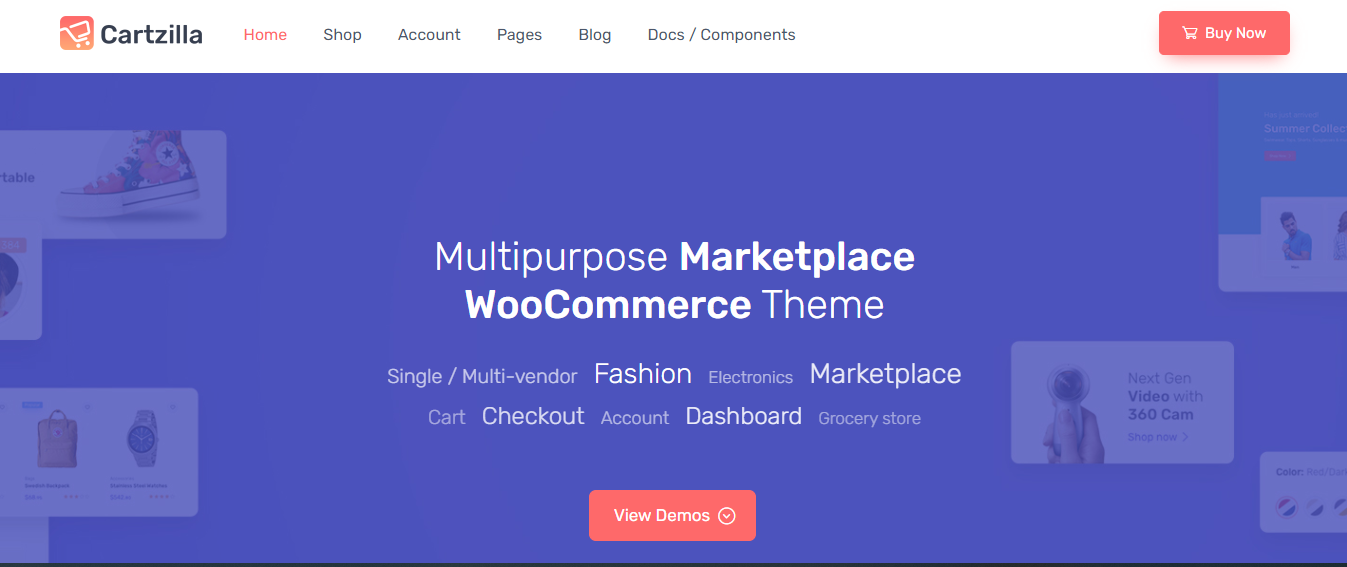
Task: Select the Electronics tag
Action: coord(750,378)
